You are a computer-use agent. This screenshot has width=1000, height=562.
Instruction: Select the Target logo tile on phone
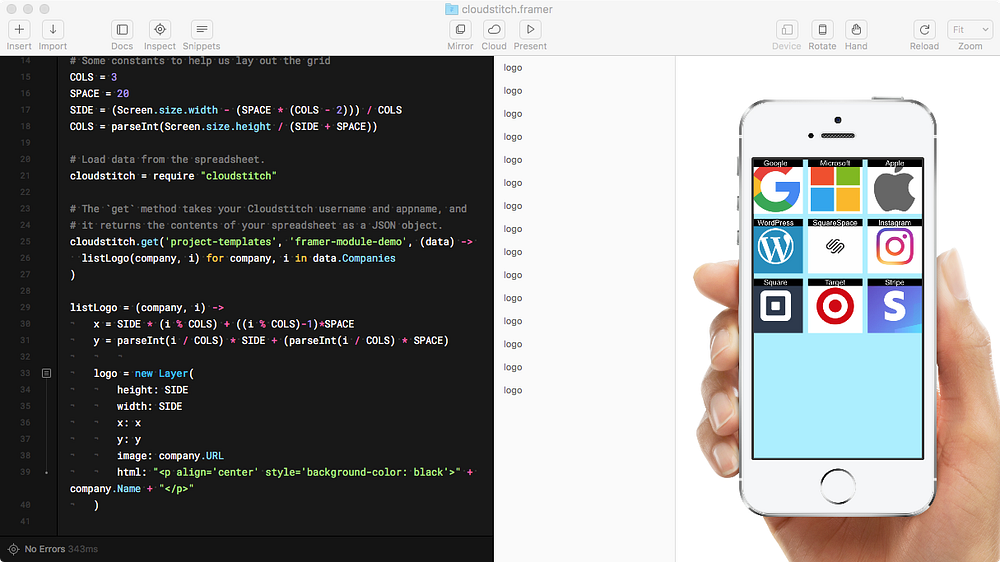click(x=835, y=306)
